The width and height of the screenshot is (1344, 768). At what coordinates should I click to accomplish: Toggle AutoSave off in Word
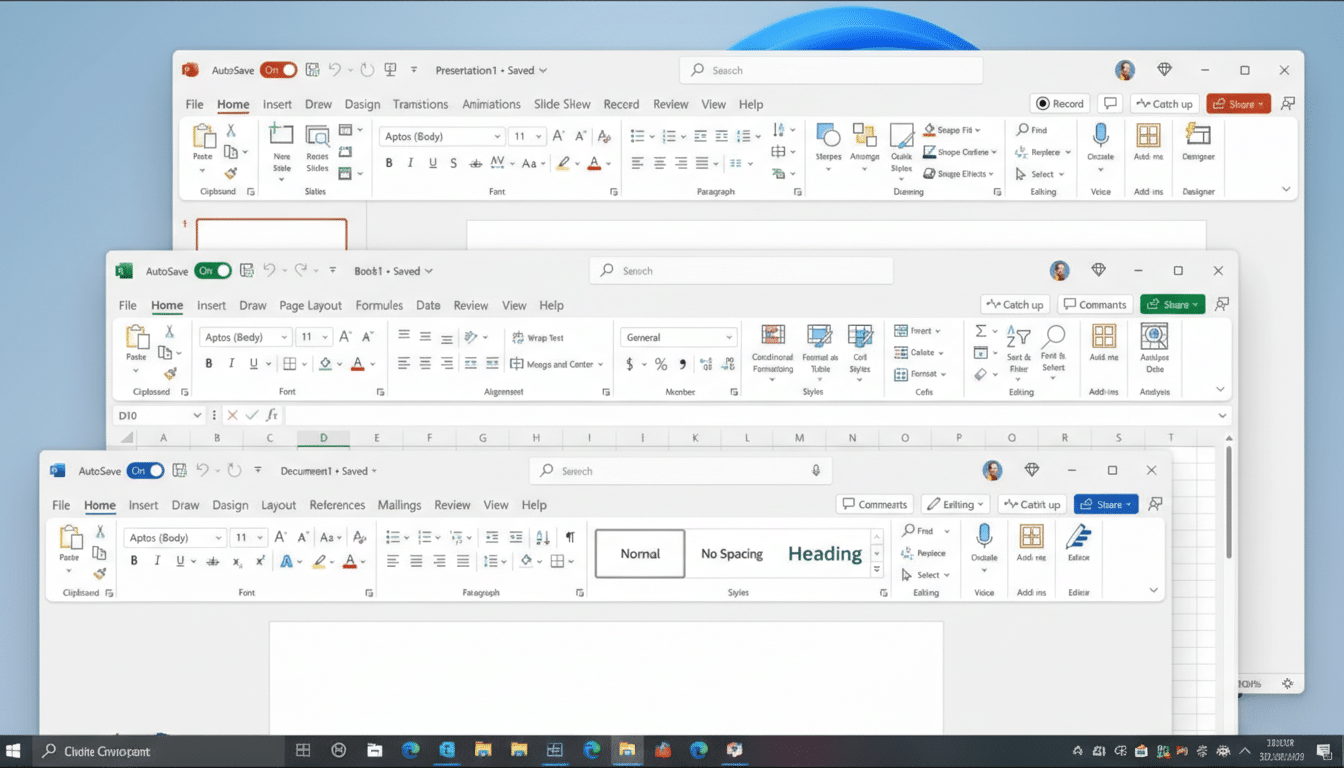[146, 470]
